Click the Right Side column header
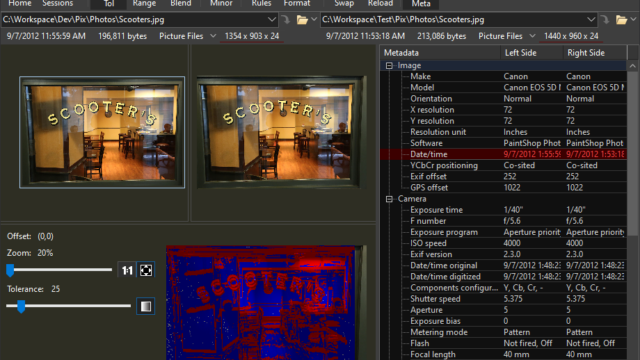Screen dimensions: 640x360 595,53
